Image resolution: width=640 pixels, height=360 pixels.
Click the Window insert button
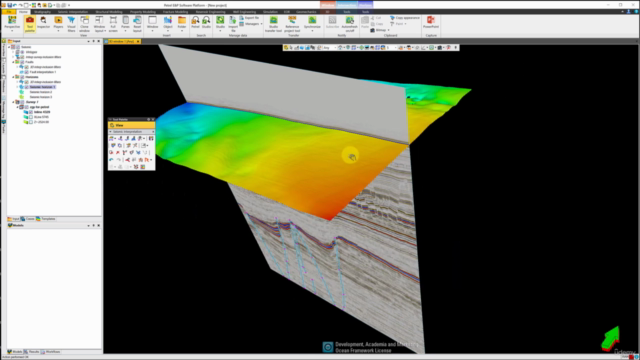[152, 24]
